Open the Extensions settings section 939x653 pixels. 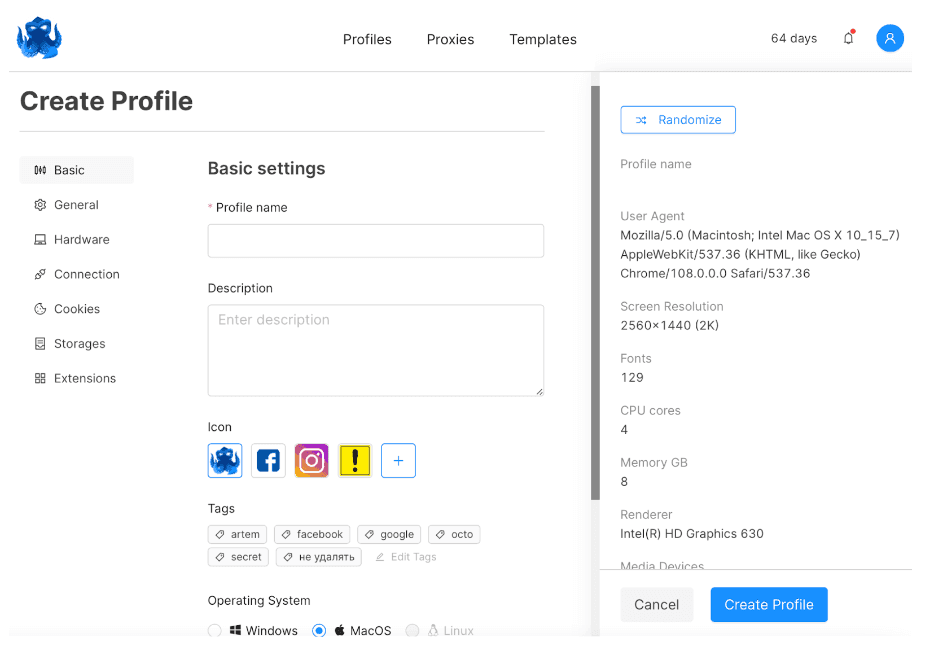point(84,378)
